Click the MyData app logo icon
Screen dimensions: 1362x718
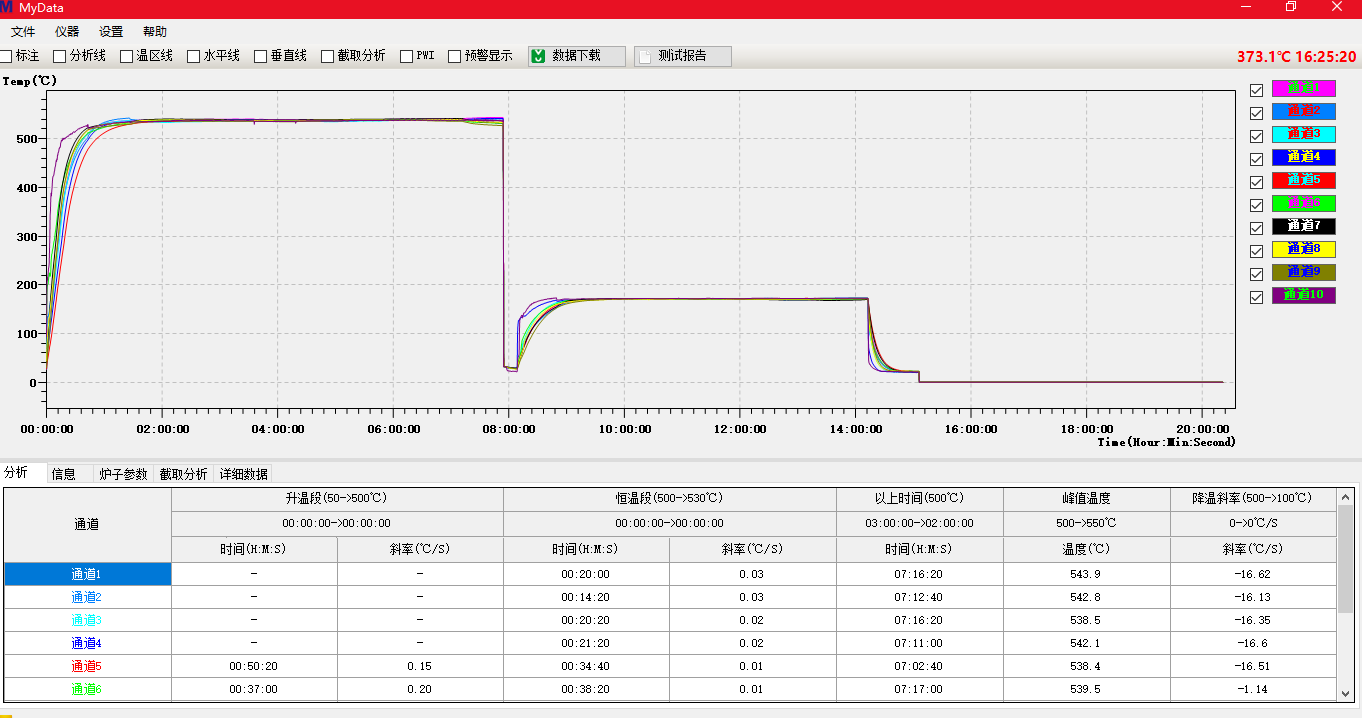point(7,8)
